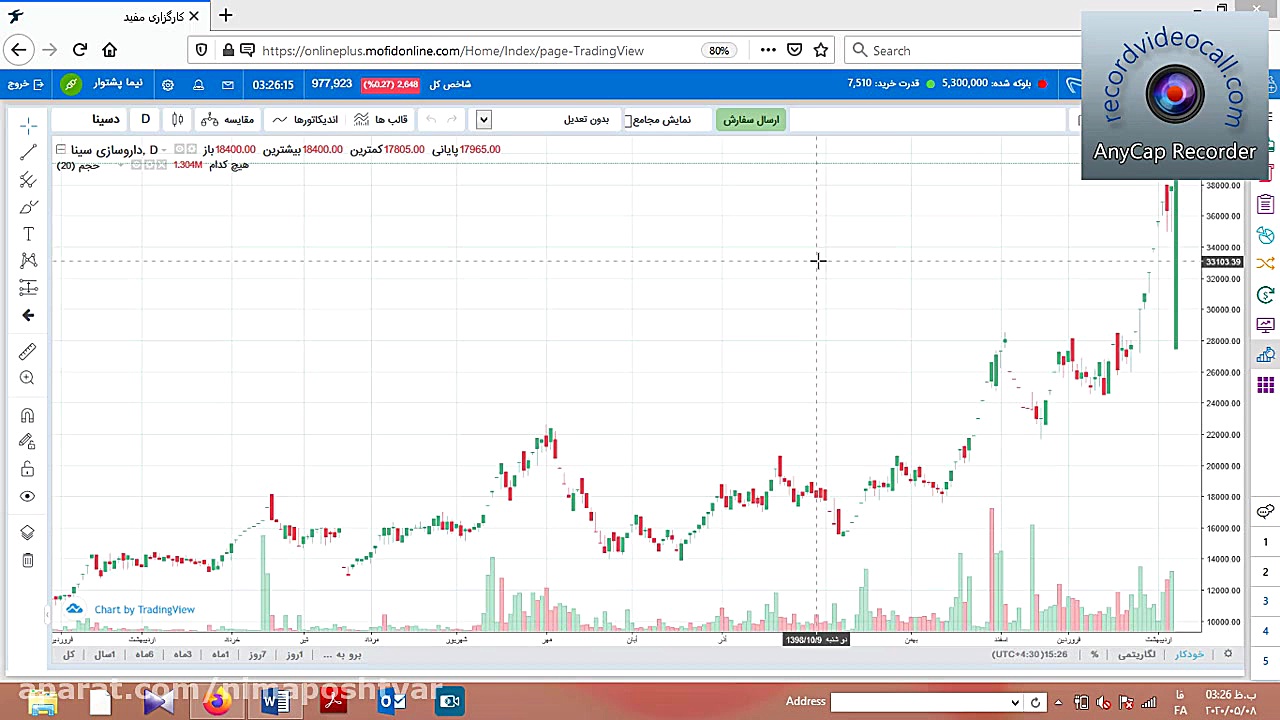Open account settings gear in top bar
1280x720 pixels.
tap(168, 85)
